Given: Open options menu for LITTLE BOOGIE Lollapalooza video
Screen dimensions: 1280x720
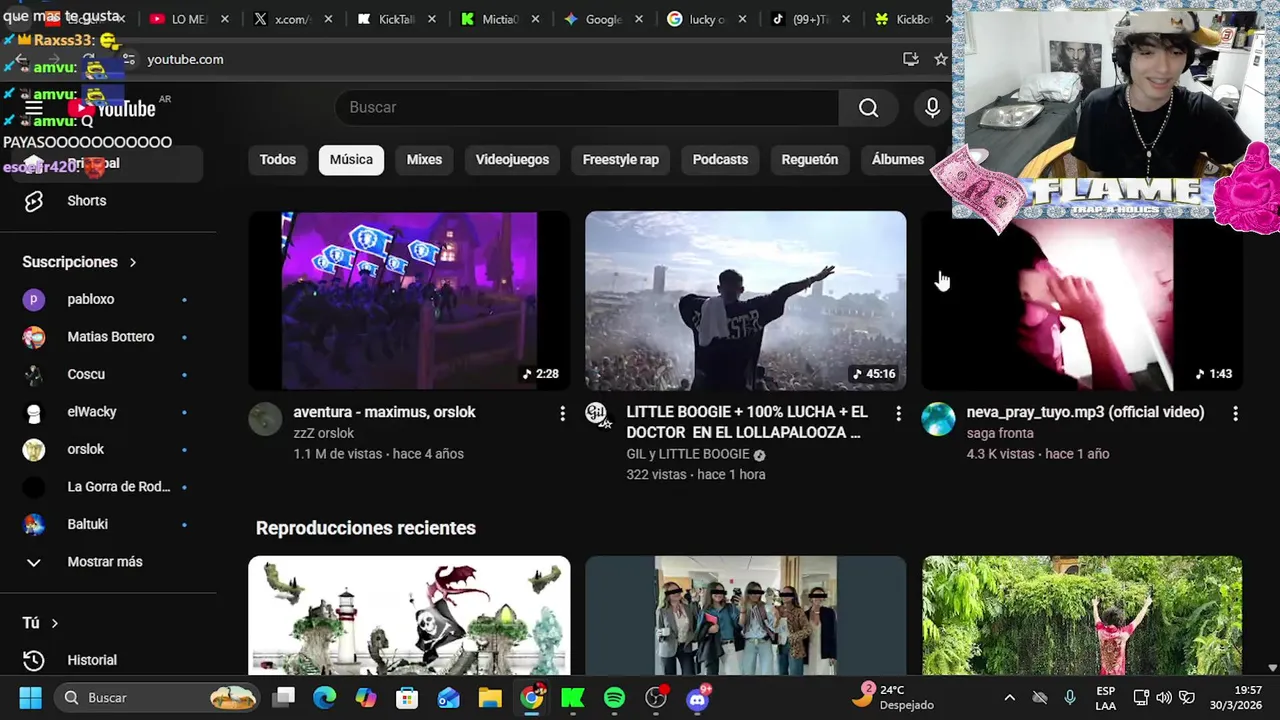Looking at the screenshot, I should click(x=898, y=413).
